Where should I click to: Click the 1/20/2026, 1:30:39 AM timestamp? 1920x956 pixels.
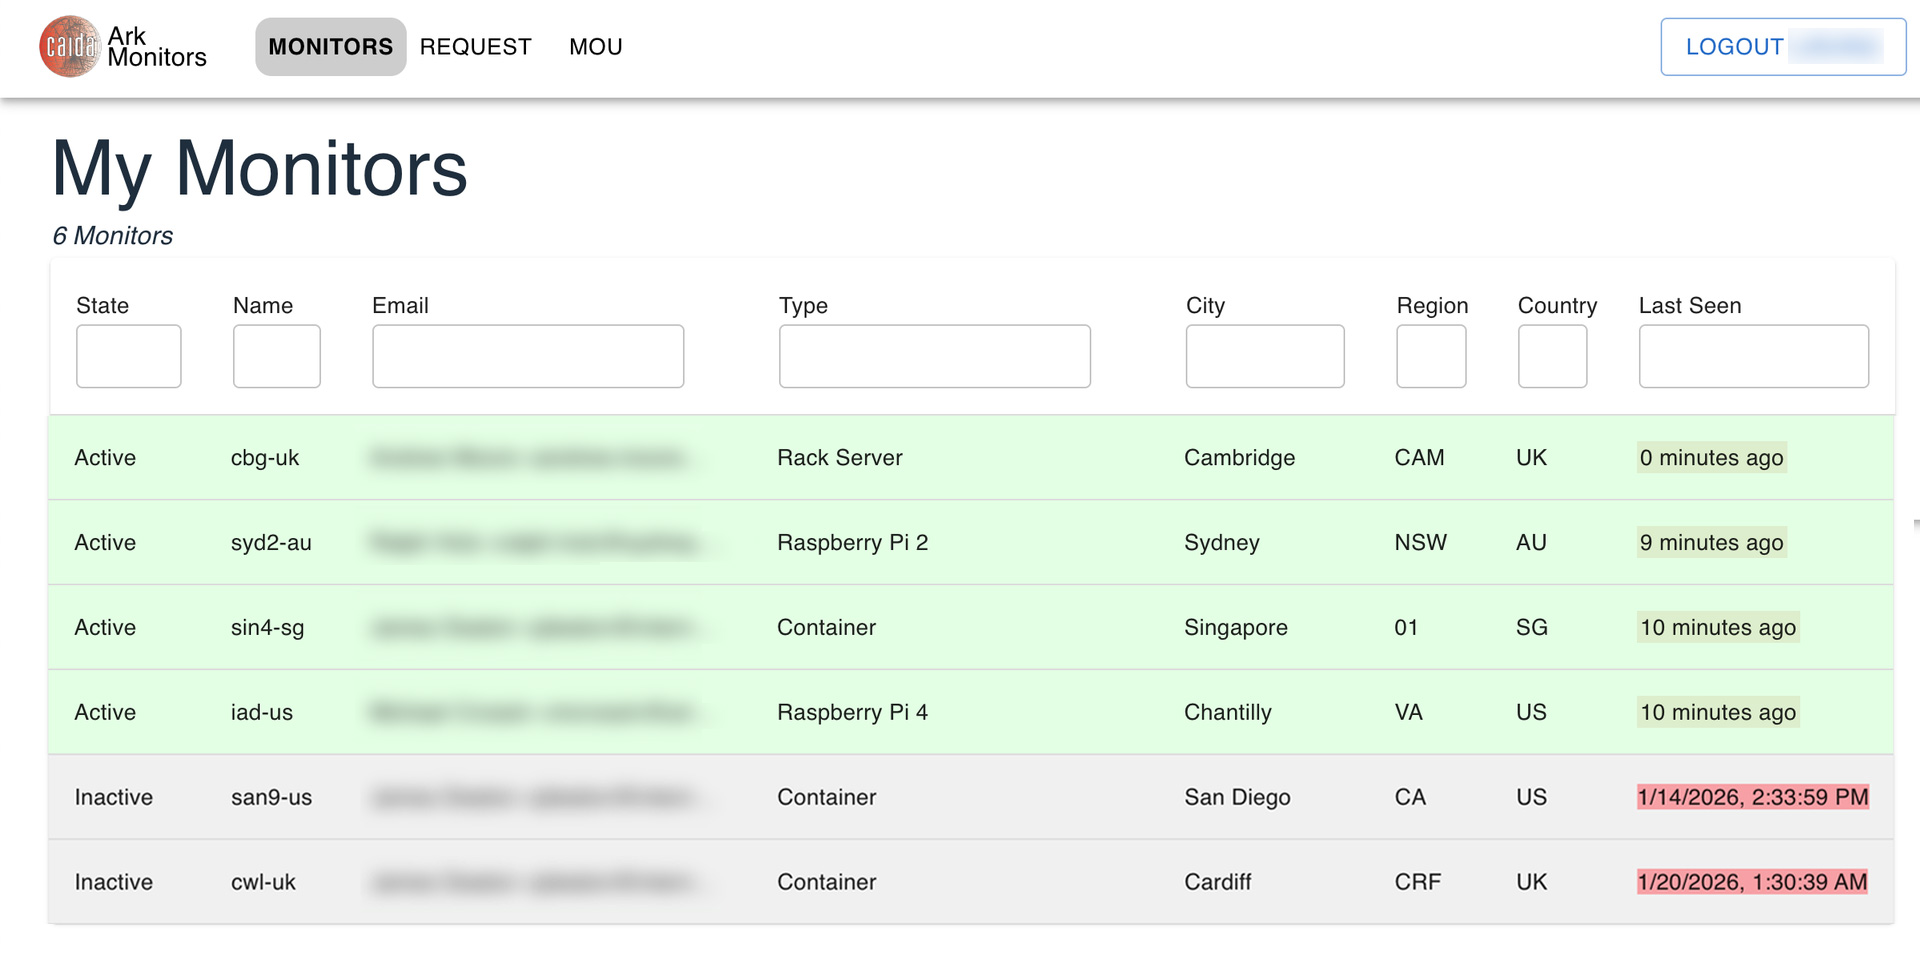click(x=1752, y=883)
